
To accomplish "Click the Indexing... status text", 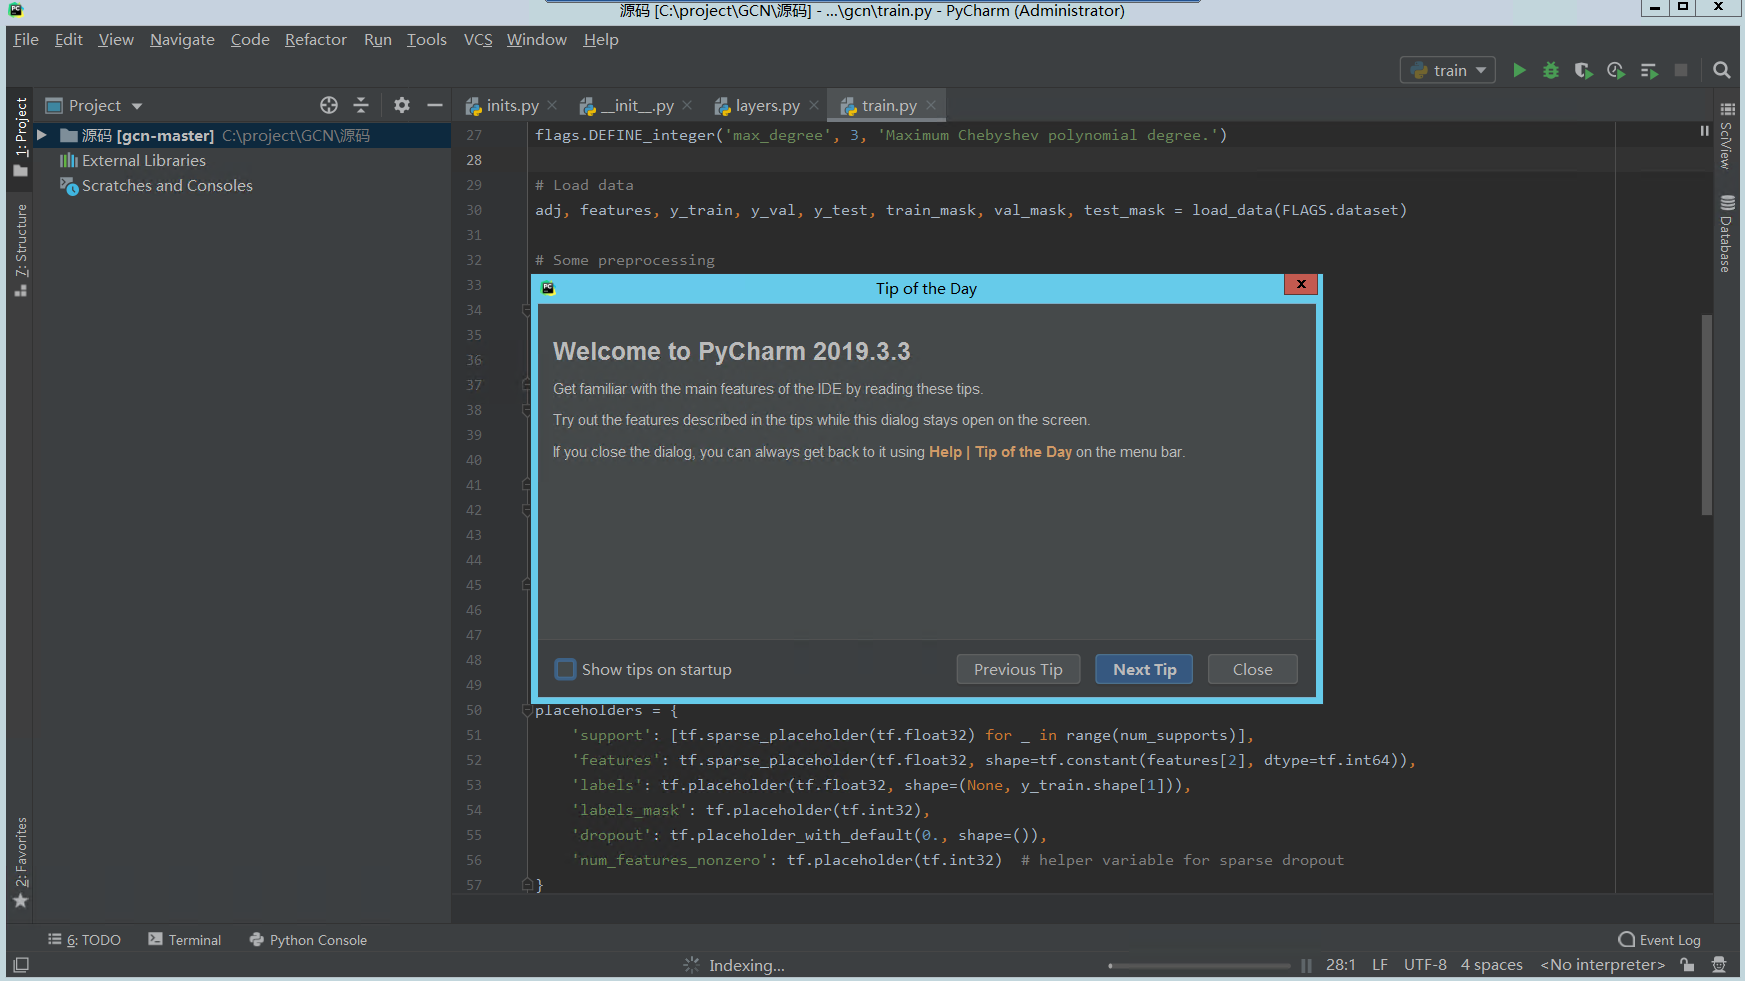I will tap(747, 965).
